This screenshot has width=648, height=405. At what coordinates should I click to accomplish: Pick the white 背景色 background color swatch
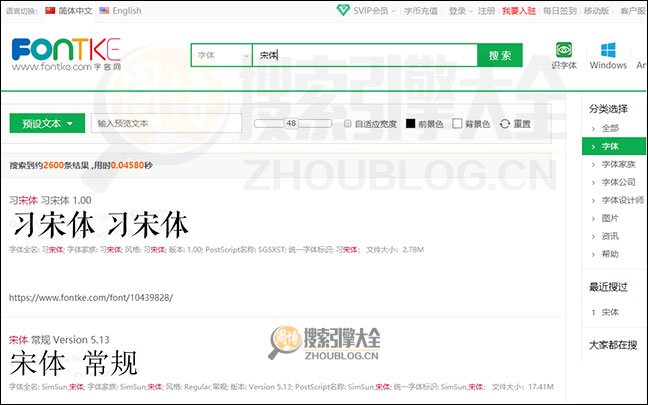tap(457, 124)
